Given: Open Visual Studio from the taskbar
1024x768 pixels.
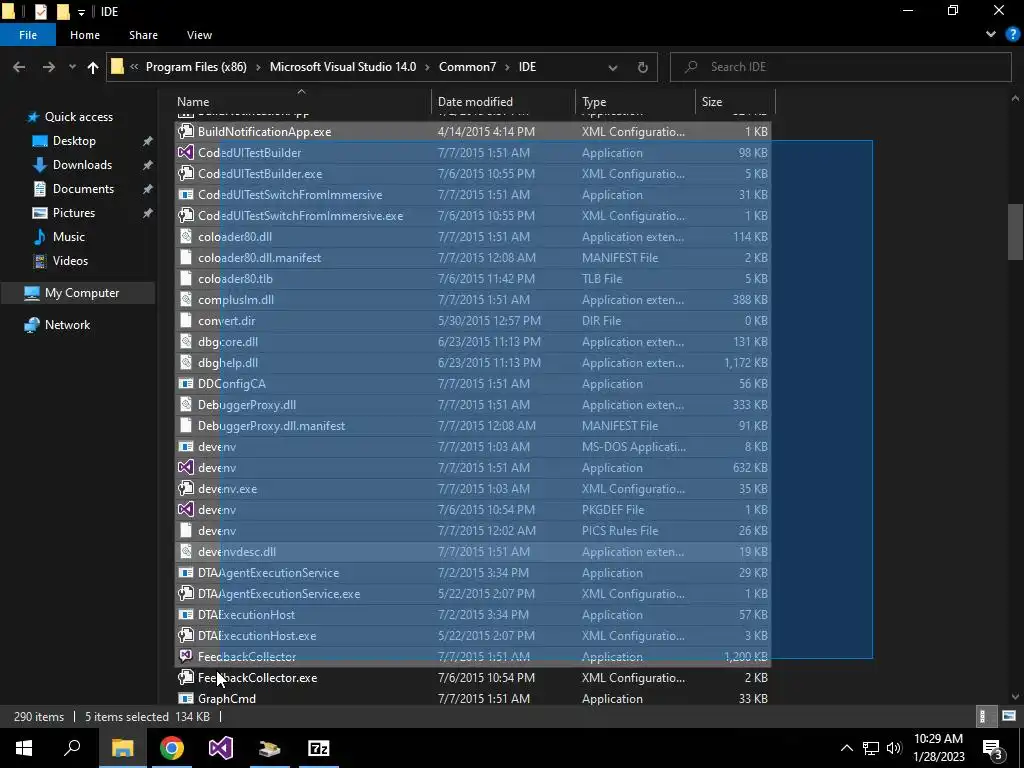Looking at the screenshot, I should click(221, 748).
